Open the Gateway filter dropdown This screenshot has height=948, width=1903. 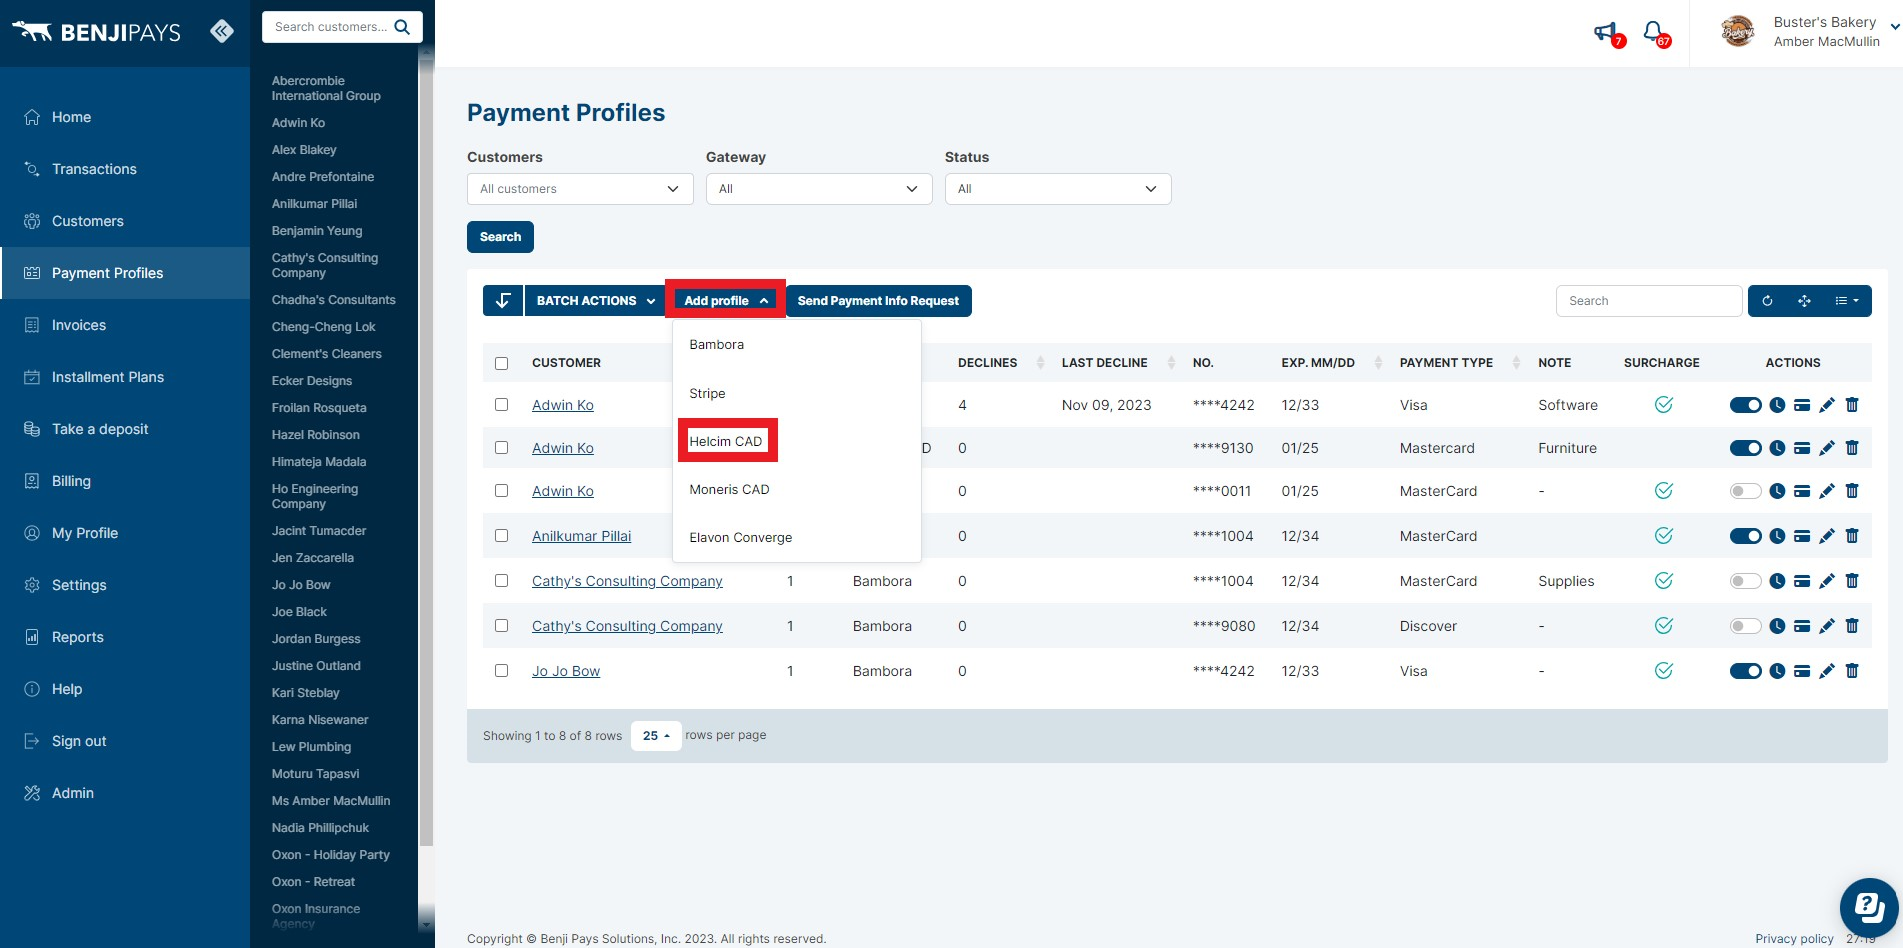coord(819,189)
